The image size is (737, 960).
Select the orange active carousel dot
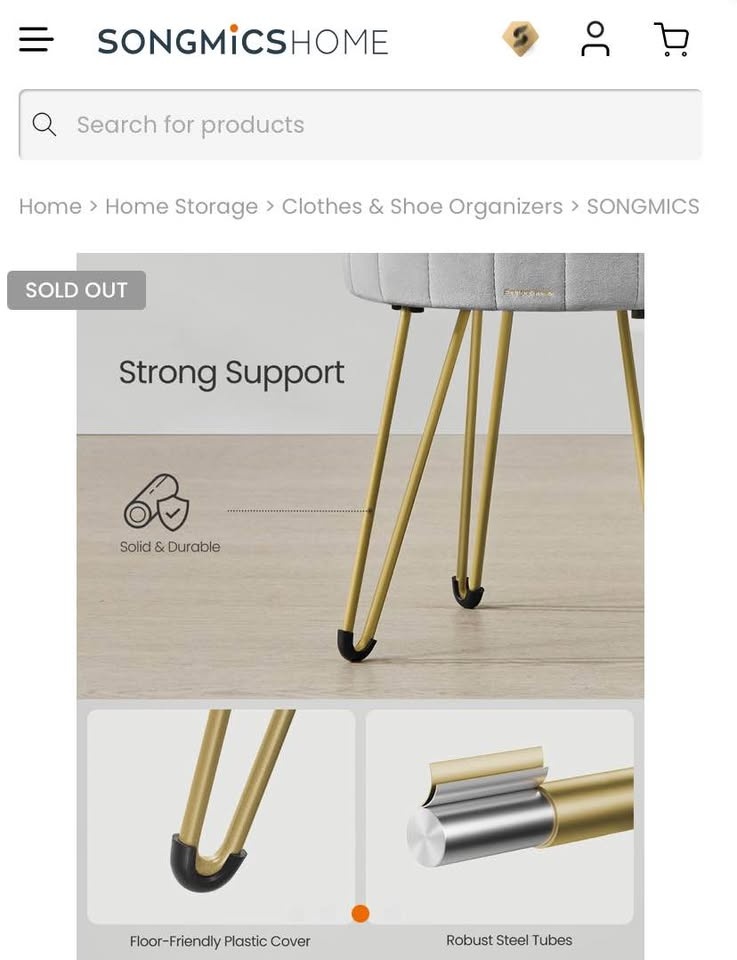[x=361, y=913]
